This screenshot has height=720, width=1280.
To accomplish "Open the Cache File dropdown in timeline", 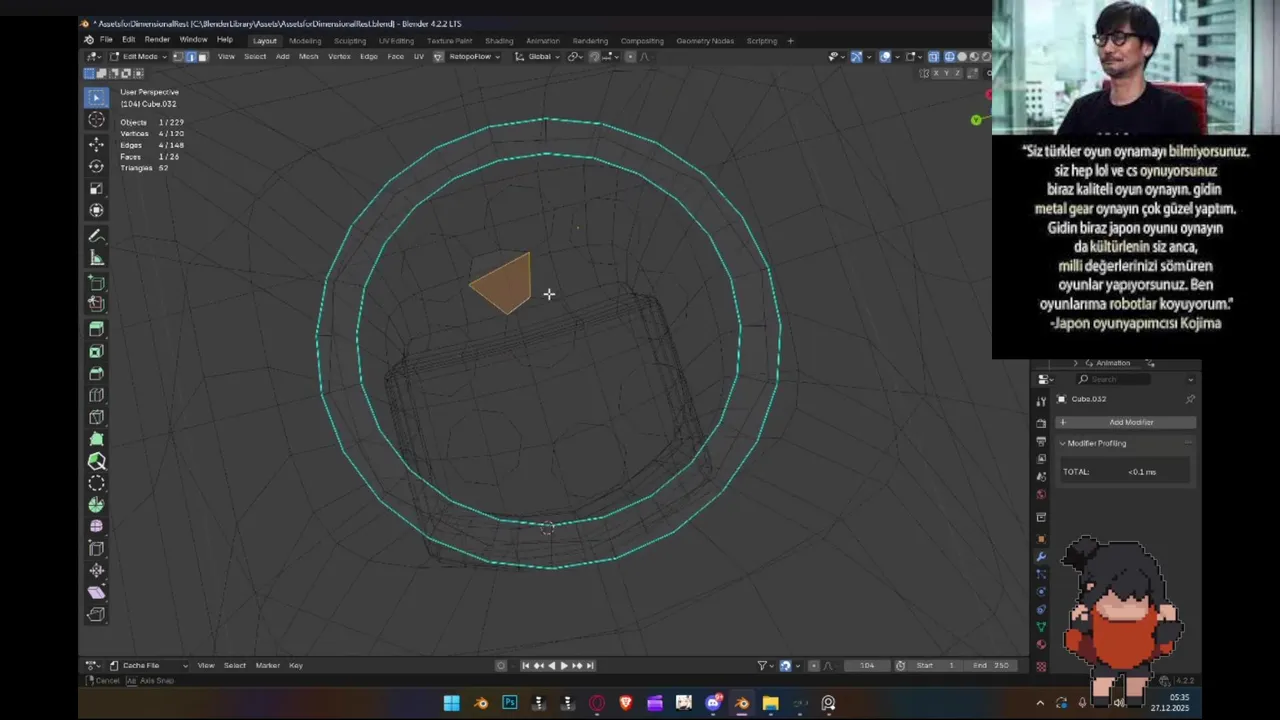I will point(147,665).
